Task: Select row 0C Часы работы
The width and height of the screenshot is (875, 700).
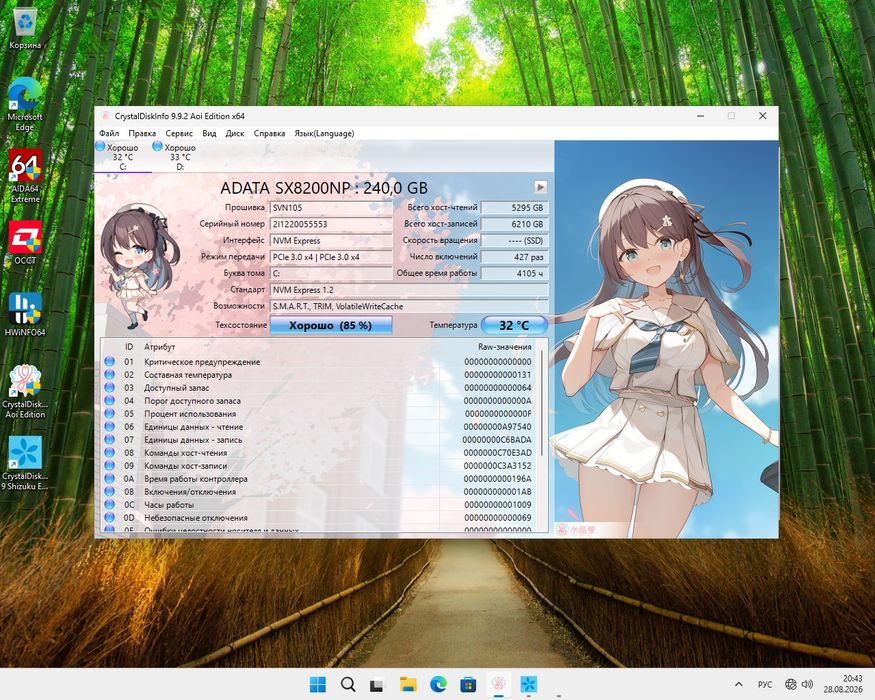Action: pyautogui.click(x=319, y=505)
